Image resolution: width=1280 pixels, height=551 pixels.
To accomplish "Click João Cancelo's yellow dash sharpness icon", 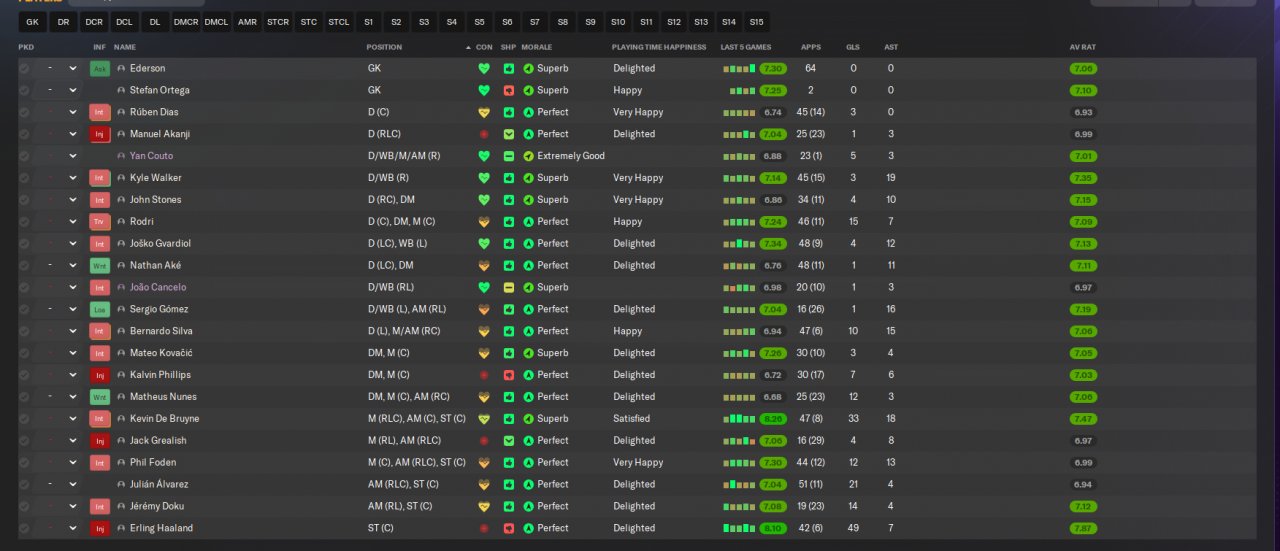I will point(509,288).
